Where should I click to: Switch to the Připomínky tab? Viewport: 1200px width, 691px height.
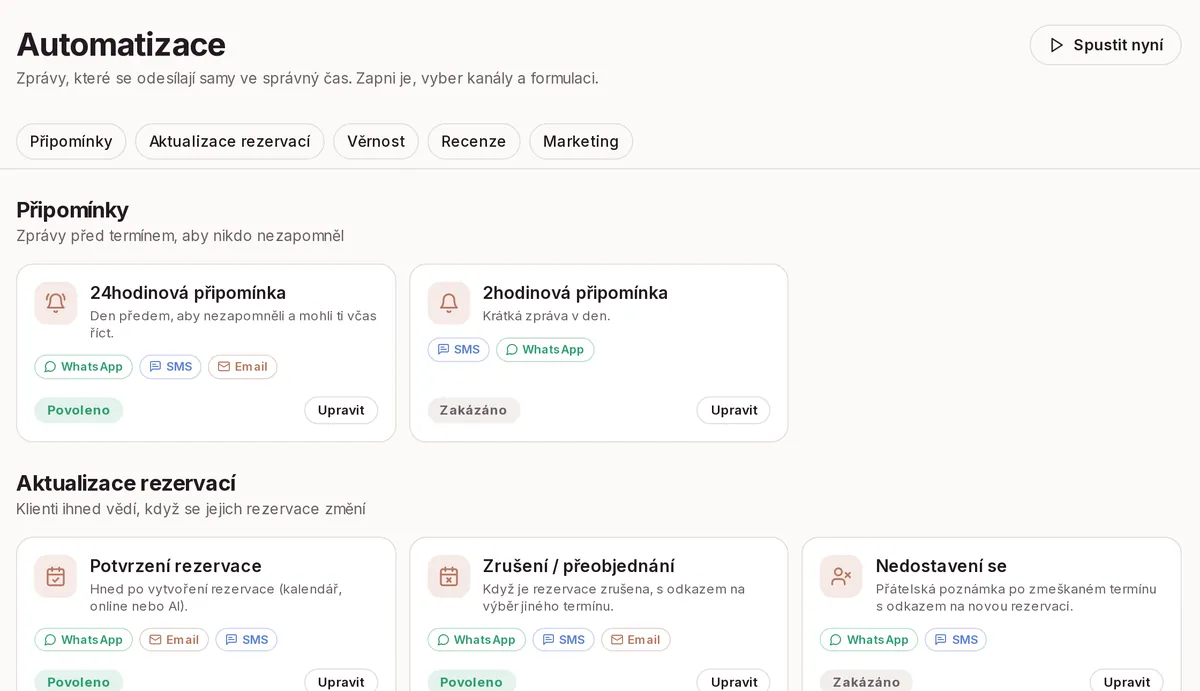coord(71,141)
